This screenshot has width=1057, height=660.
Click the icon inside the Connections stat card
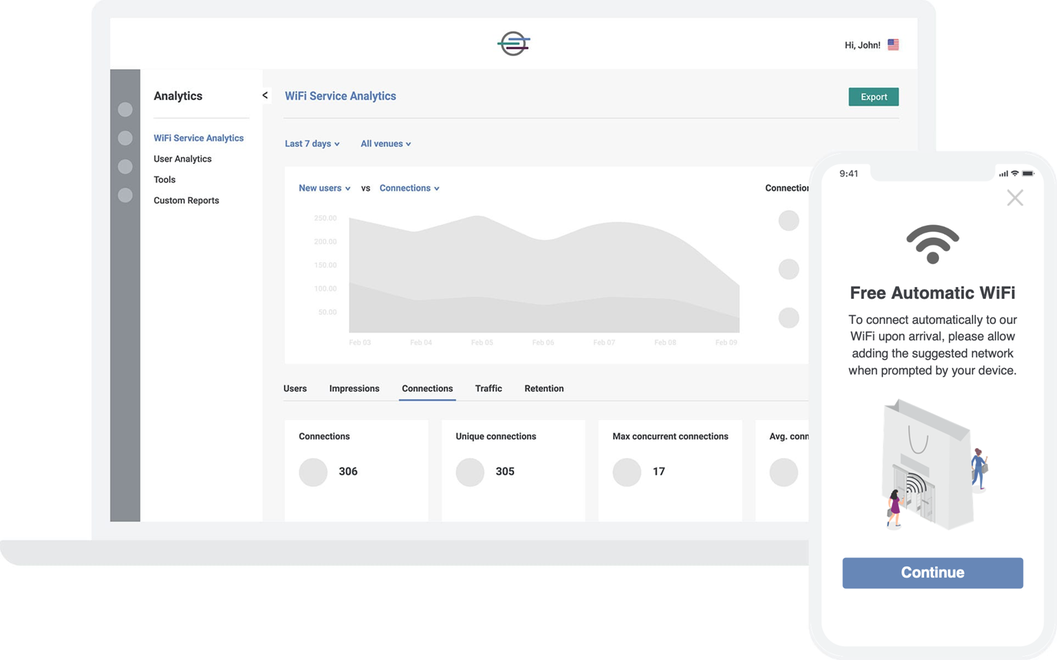pos(313,471)
